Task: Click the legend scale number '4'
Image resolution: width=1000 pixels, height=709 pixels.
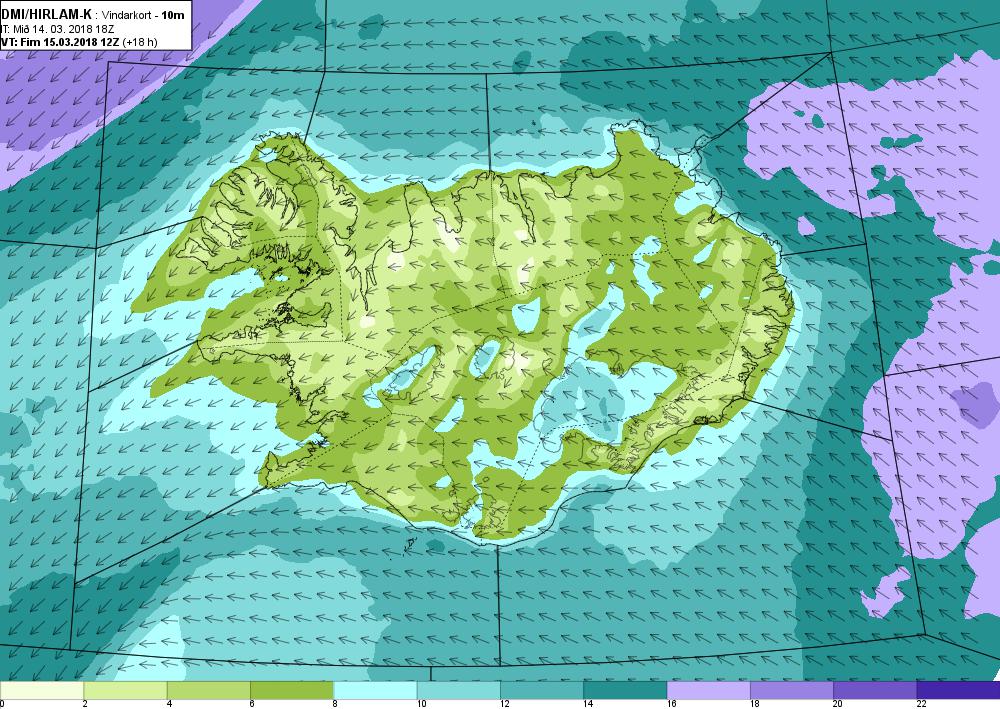Action: point(168,704)
